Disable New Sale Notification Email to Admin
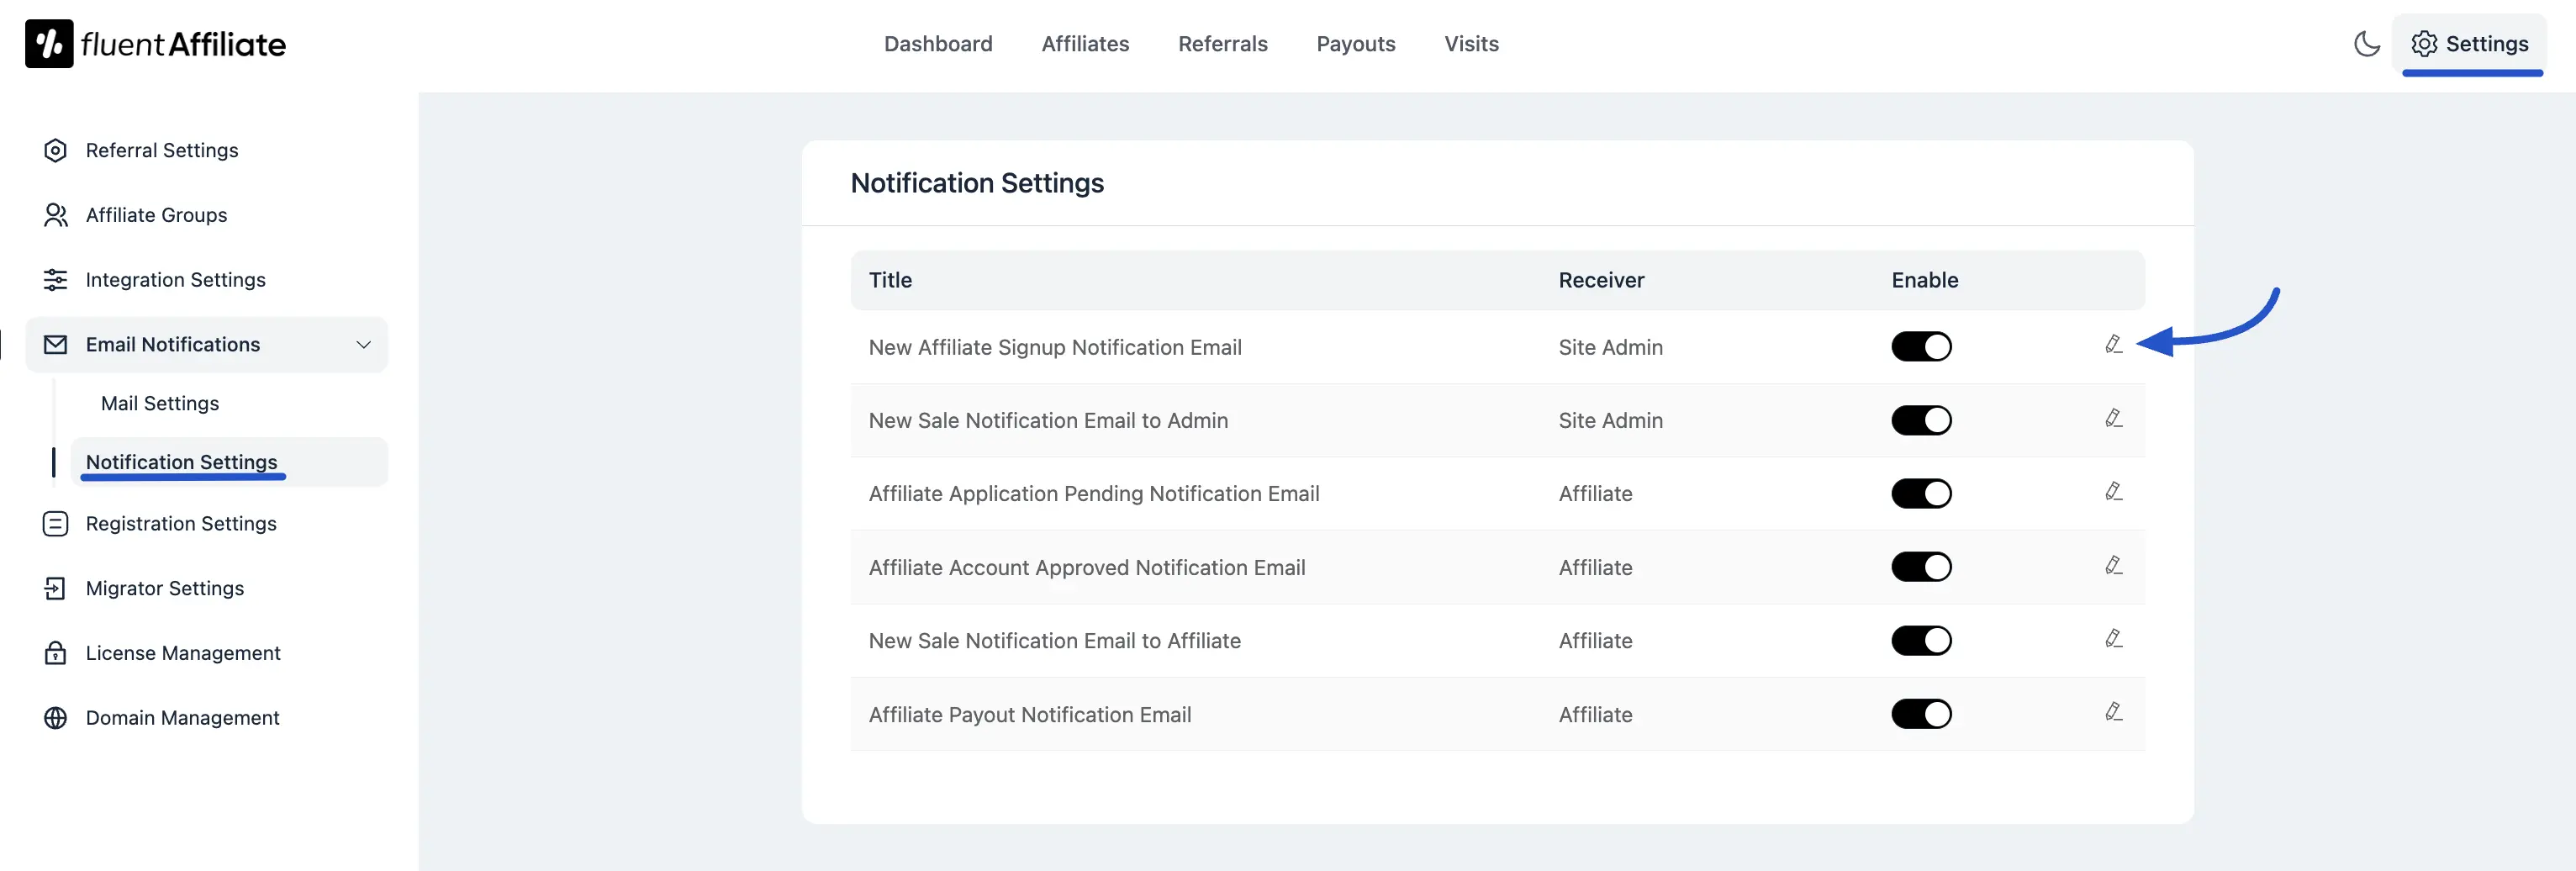This screenshot has width=2576, height=871. [x=1921, y=420]
